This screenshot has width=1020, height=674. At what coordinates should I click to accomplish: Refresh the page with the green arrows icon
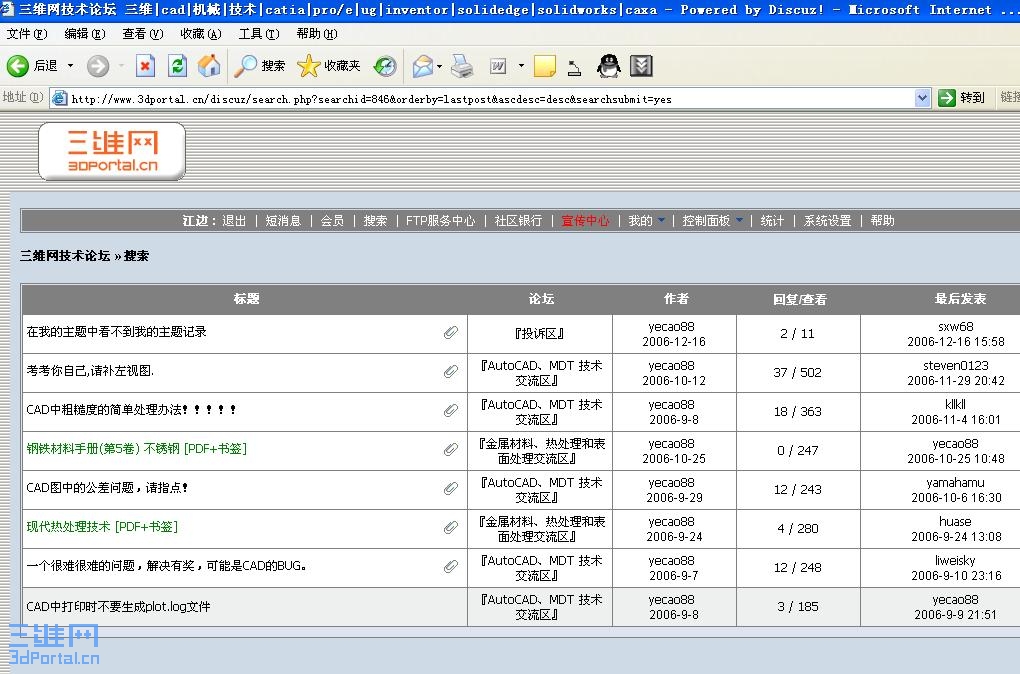(177, 66)
